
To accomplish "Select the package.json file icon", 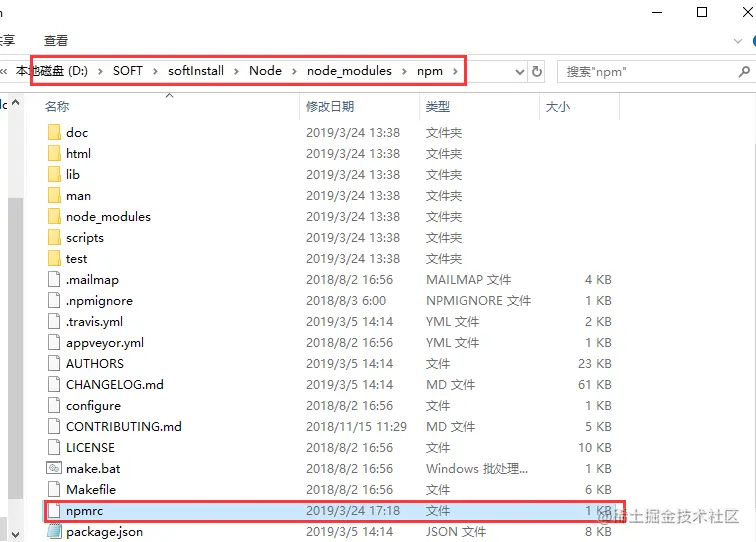I will 54,531.
